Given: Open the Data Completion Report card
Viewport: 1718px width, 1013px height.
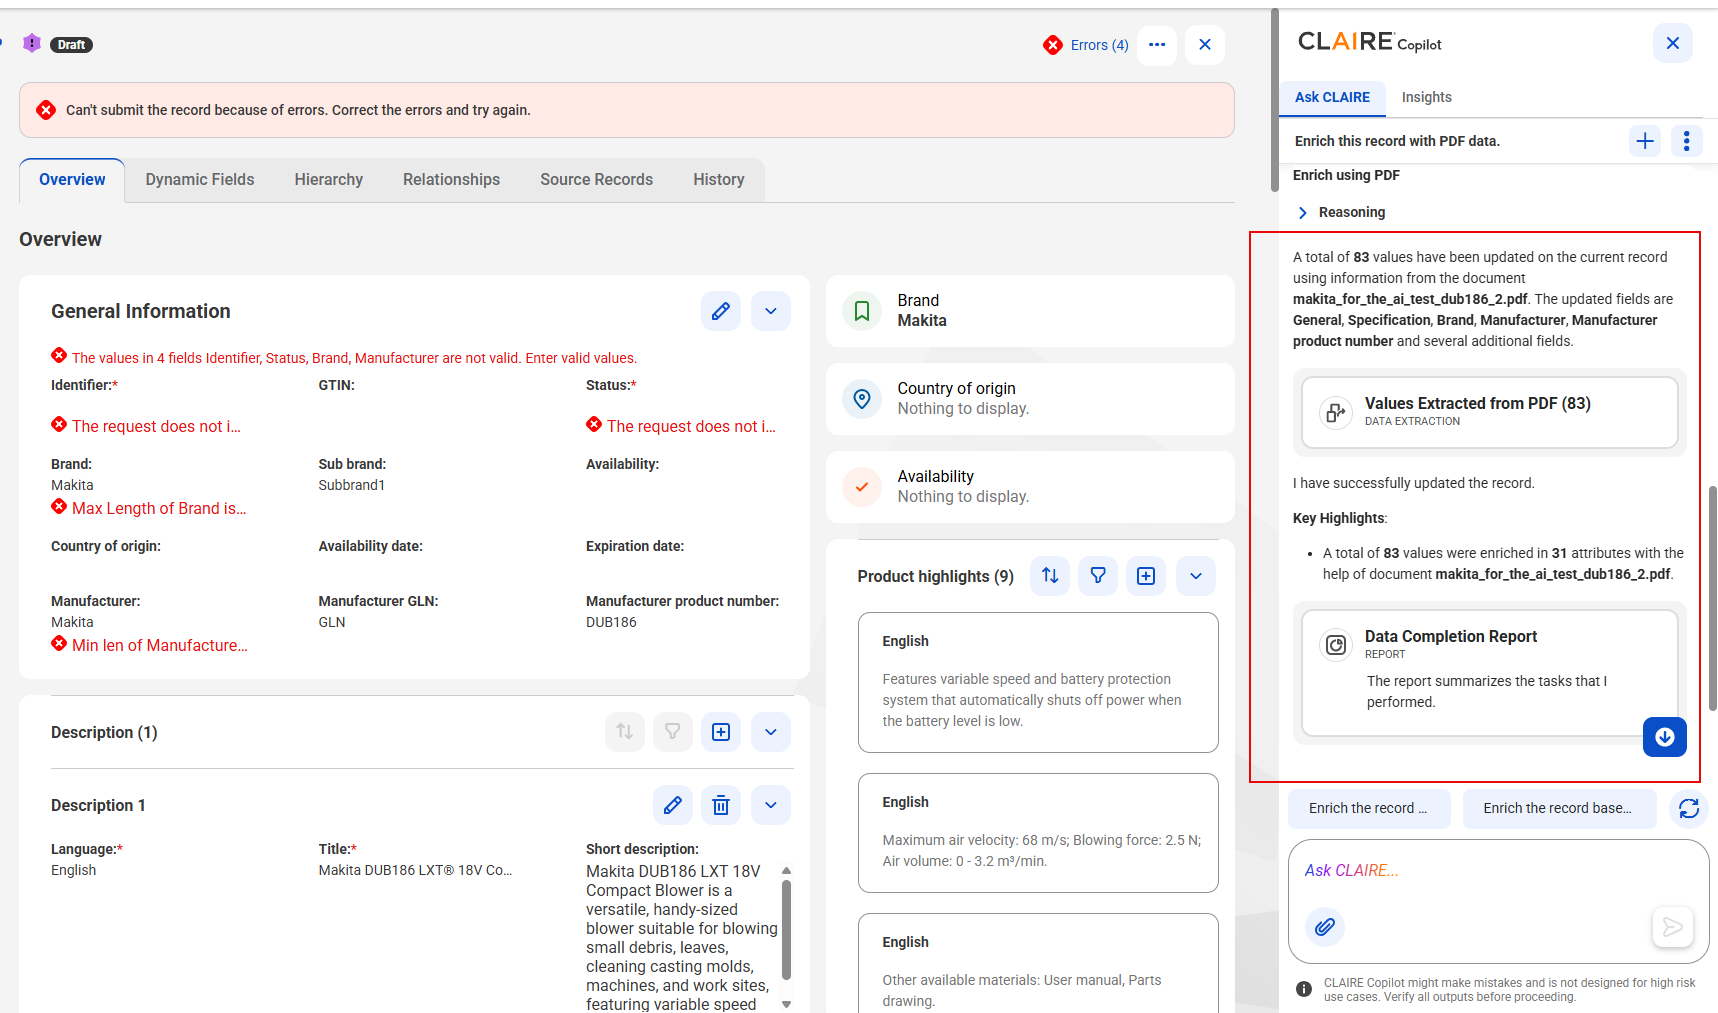Looking at the screenshot, I should (x=1490, y=673).
